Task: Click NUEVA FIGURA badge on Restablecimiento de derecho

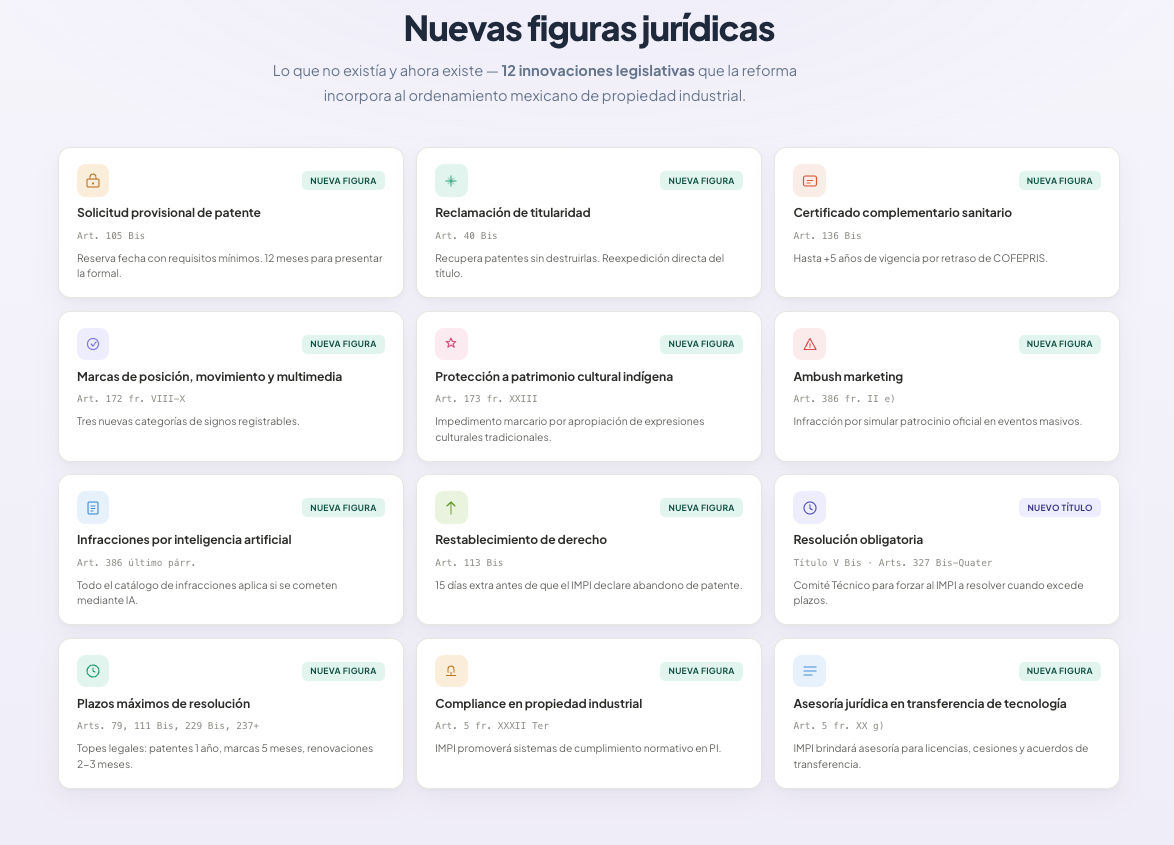Action: point(701,507)
